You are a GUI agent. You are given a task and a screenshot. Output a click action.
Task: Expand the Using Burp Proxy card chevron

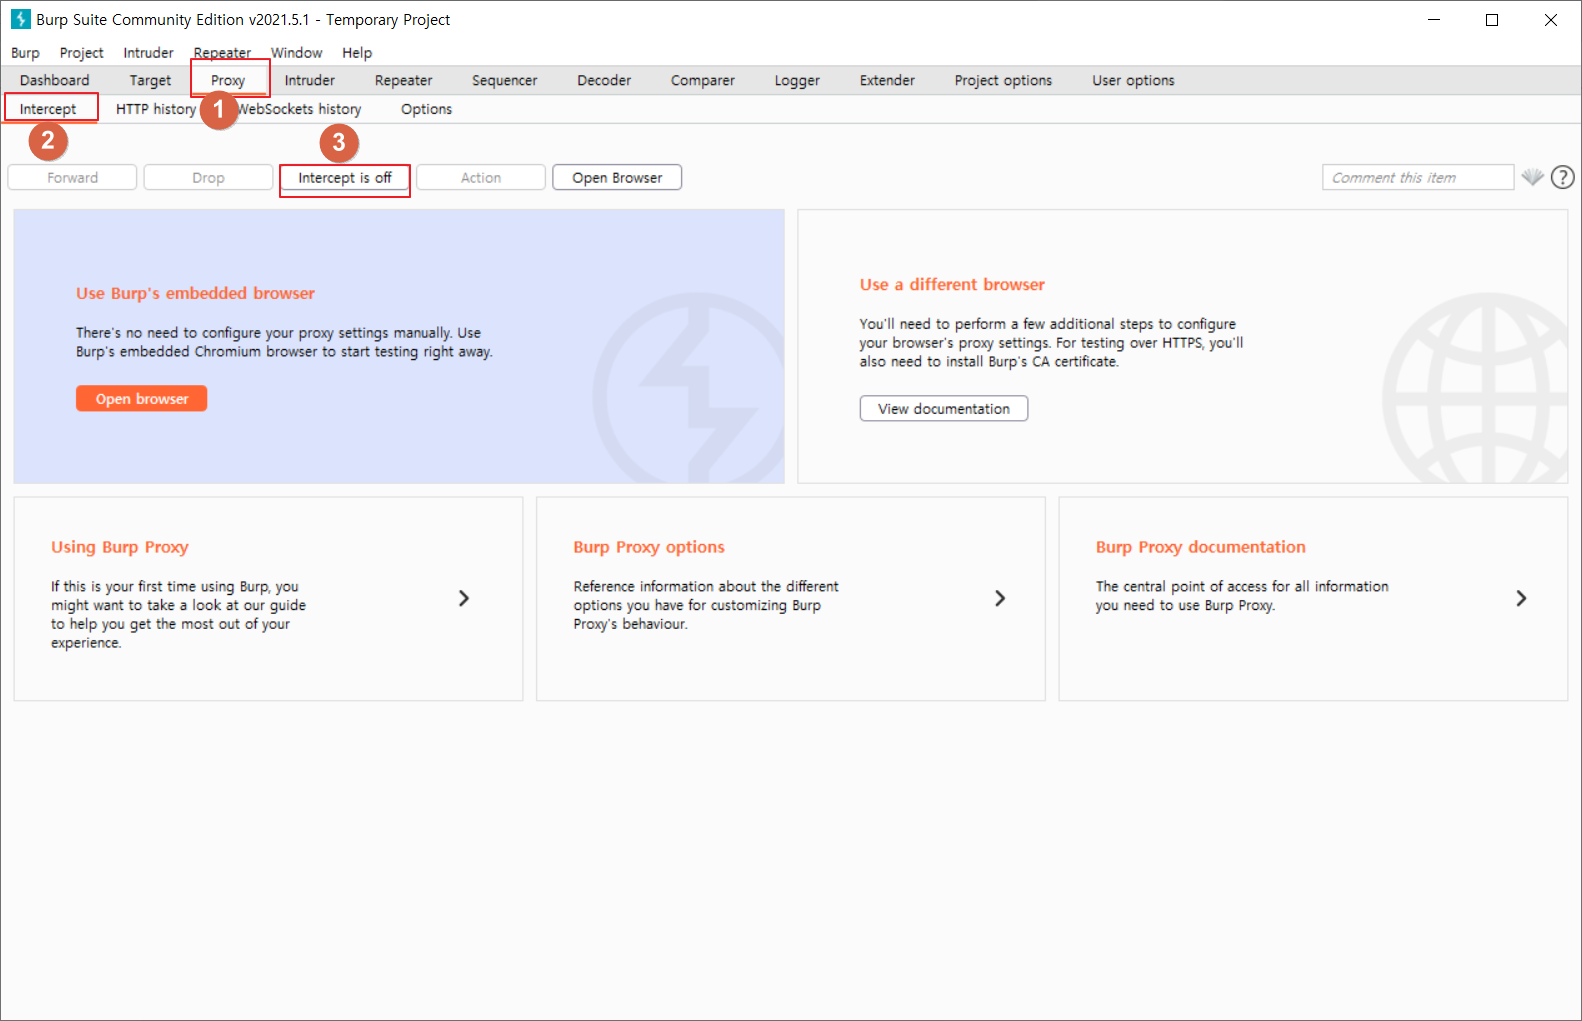click(464, 598)
